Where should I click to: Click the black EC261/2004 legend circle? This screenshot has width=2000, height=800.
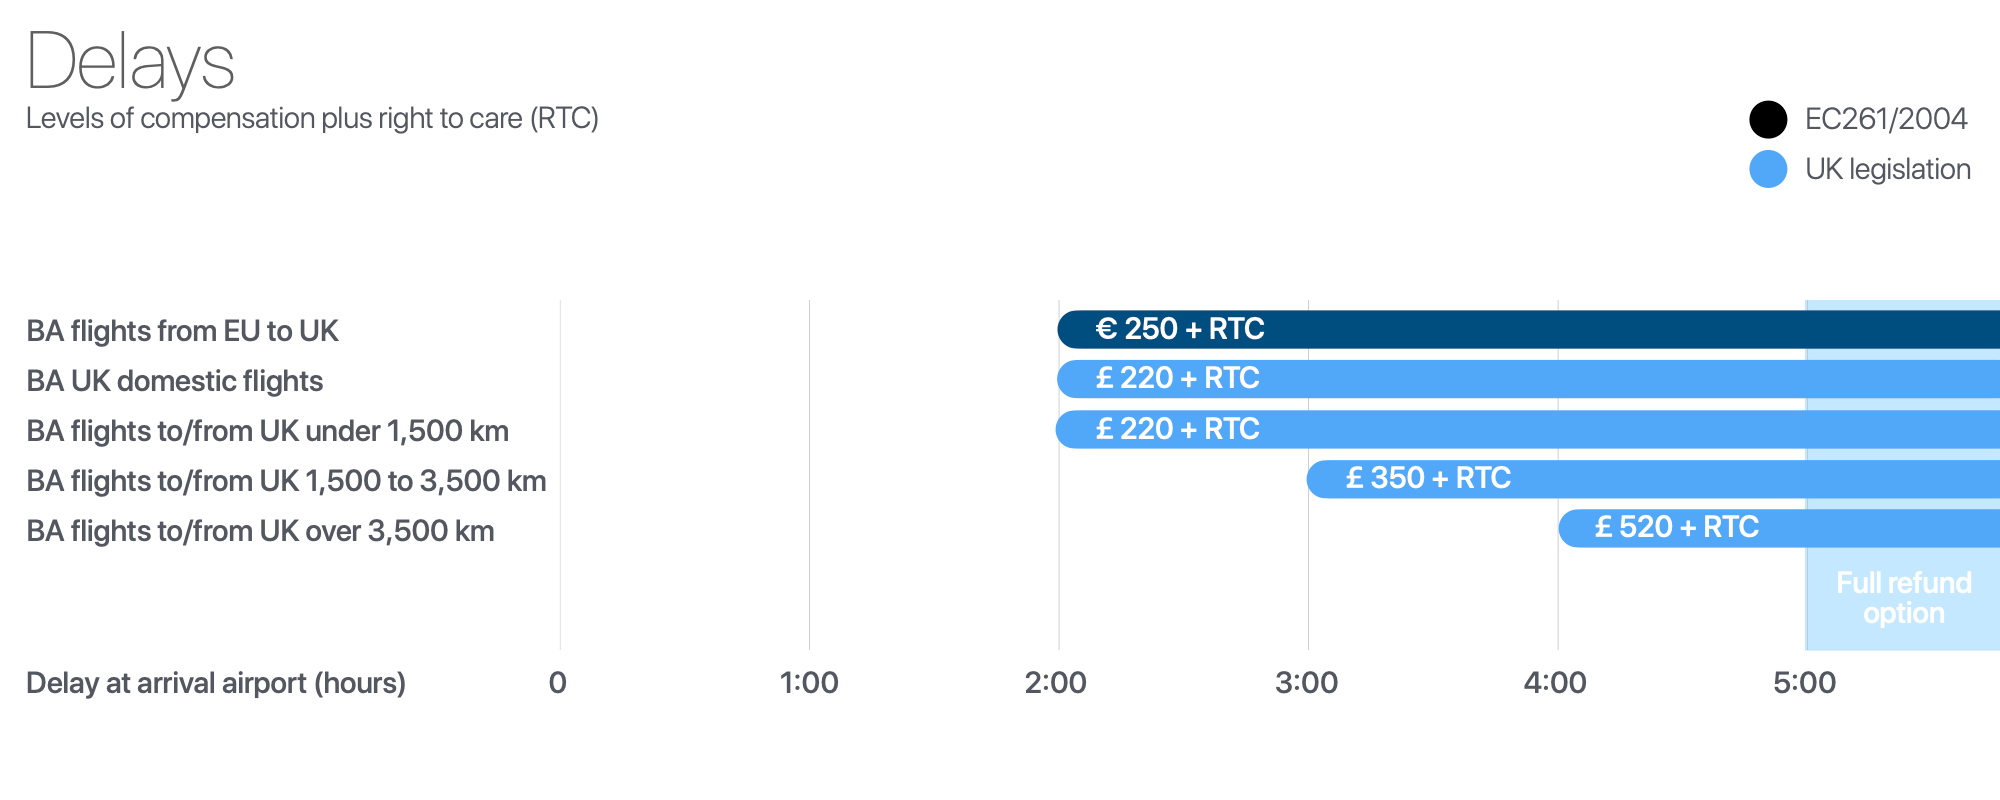click(x=1768, y=120)
